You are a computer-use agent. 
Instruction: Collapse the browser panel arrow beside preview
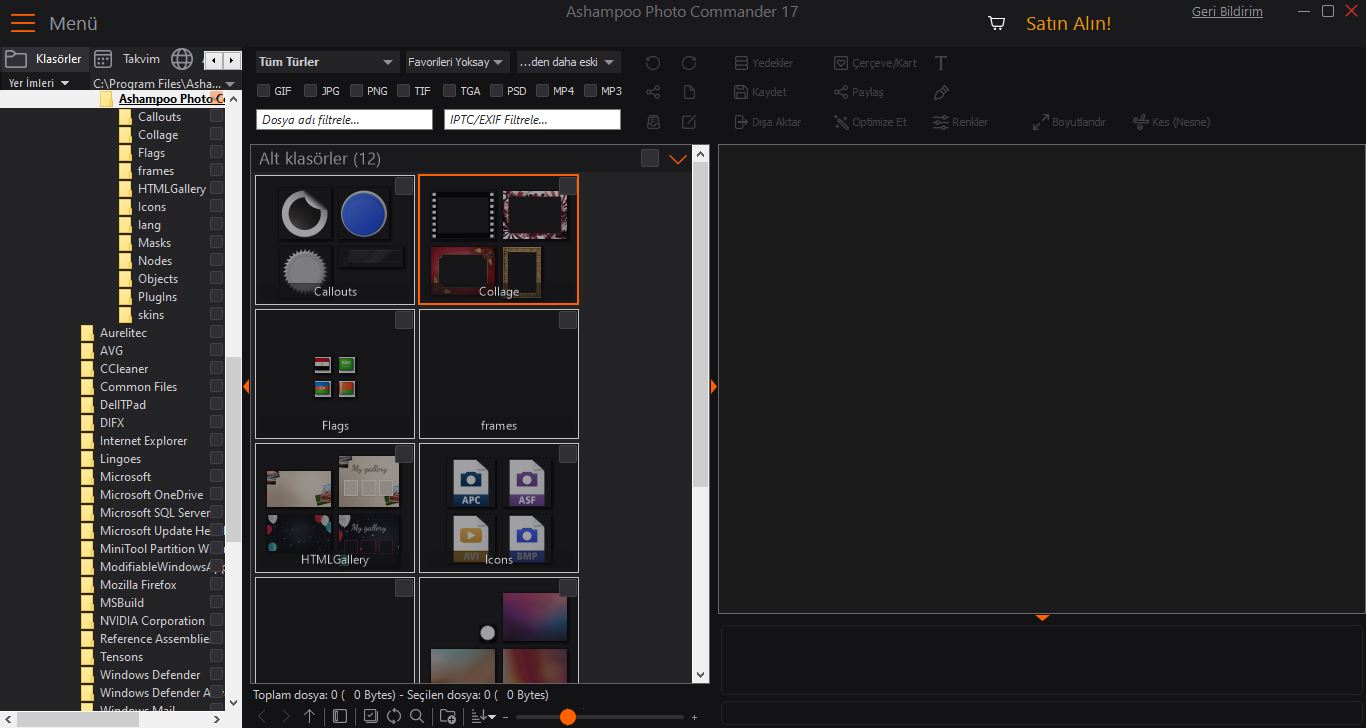(714, 386)
